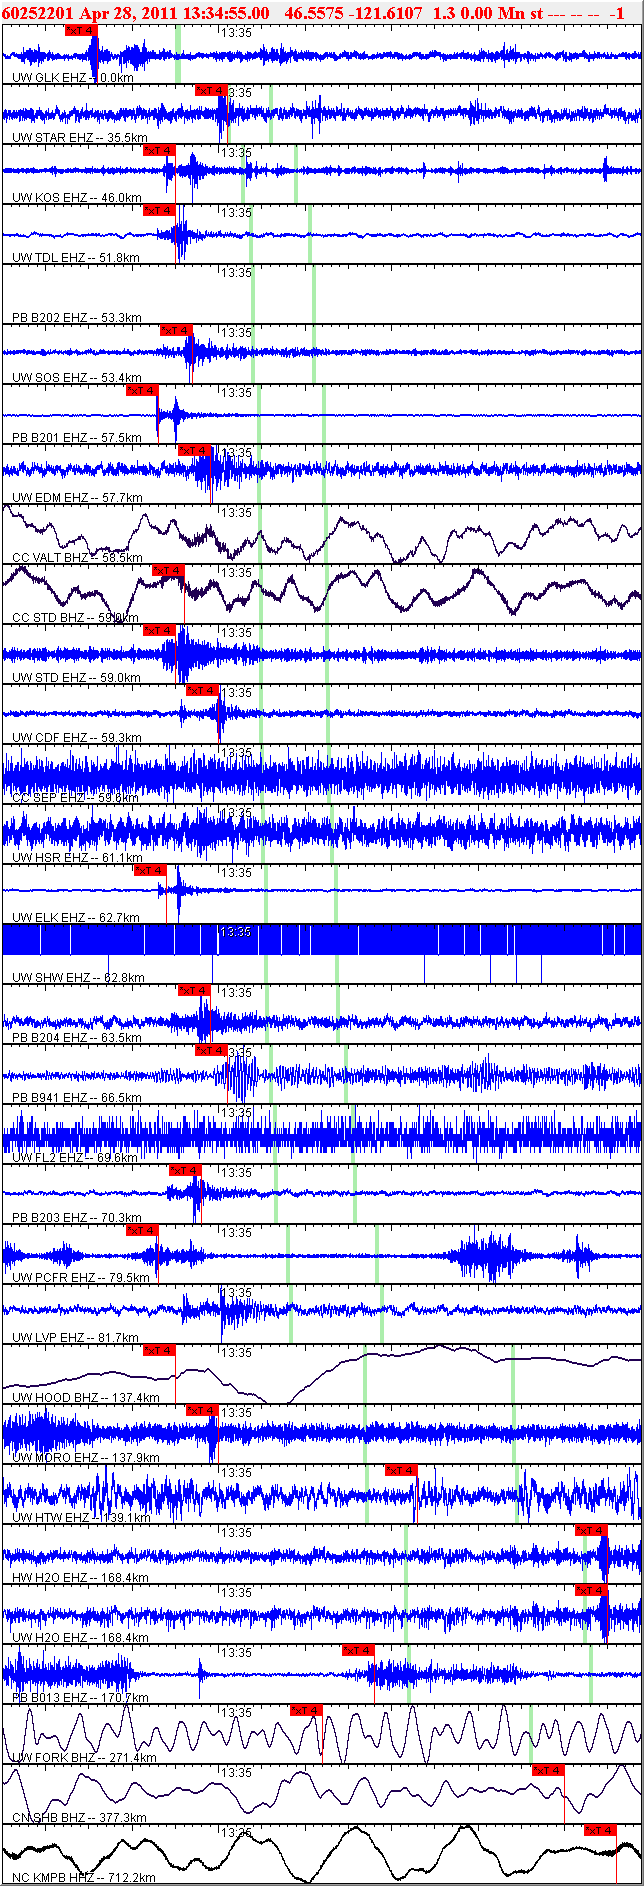Click the red pick flag on UW GLK trace

[81, 31]
